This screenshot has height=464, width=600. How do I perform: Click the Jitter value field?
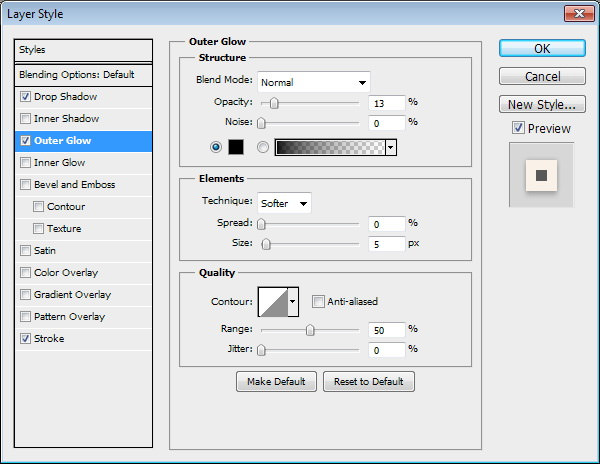point(386,350)
